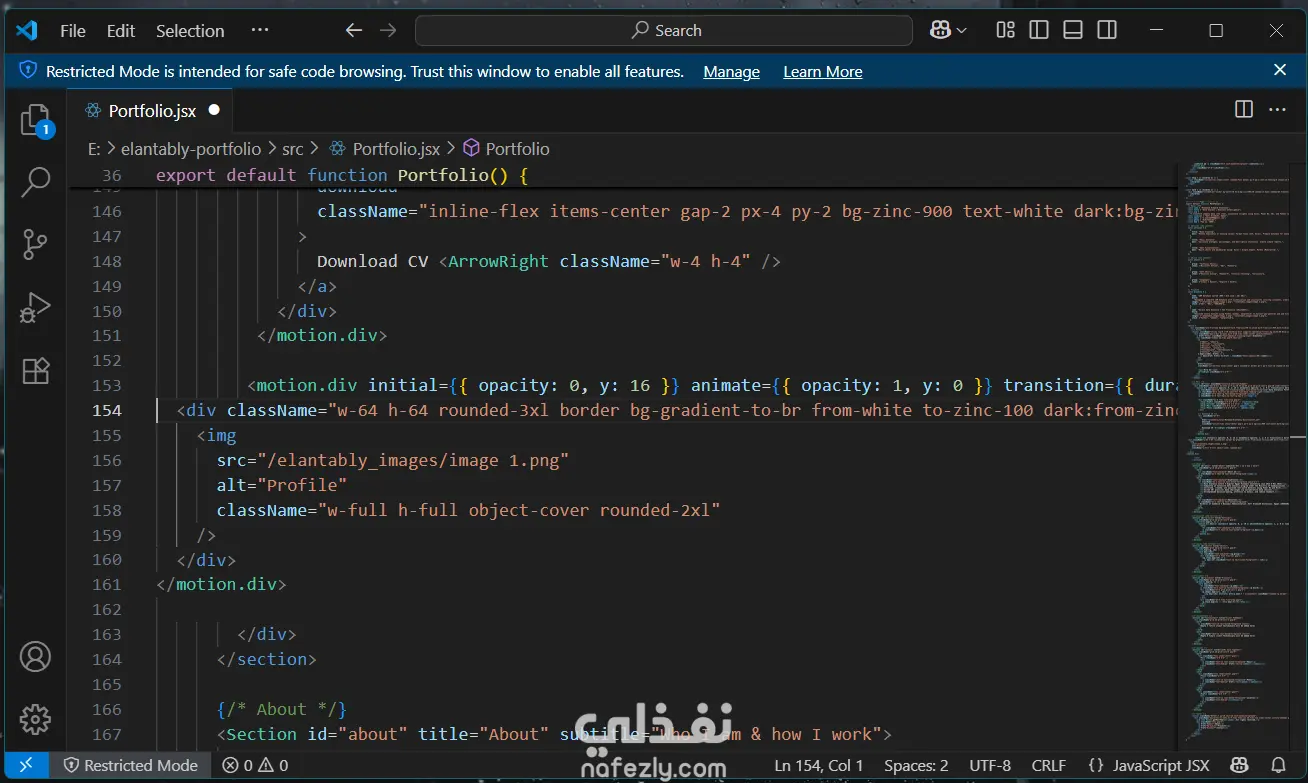The width and height of the screenshot is (1308, 783).
Task: Click the Search command center box
Action: point(664,31)
